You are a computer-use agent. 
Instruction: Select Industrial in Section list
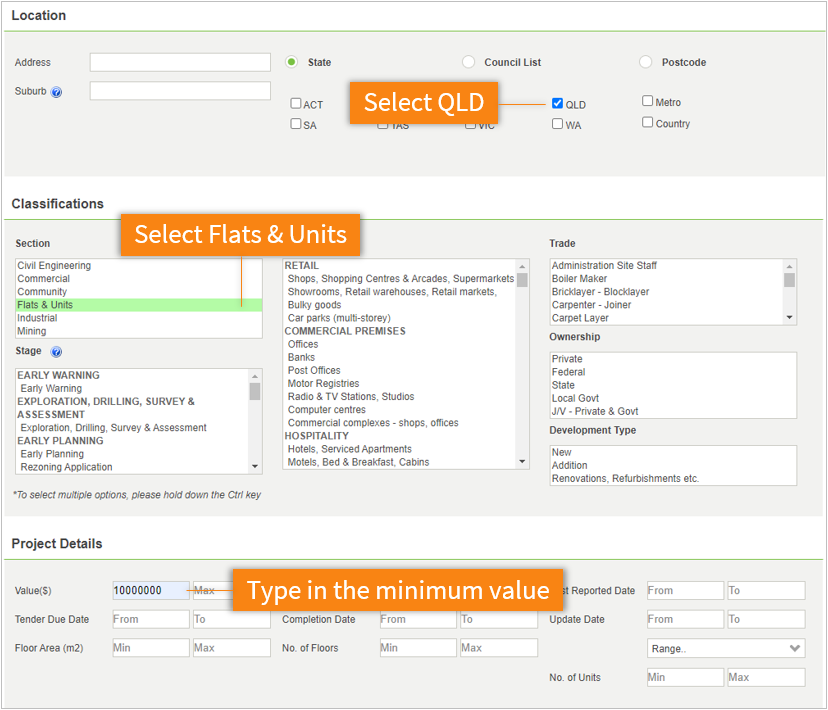tap(139, 318)
